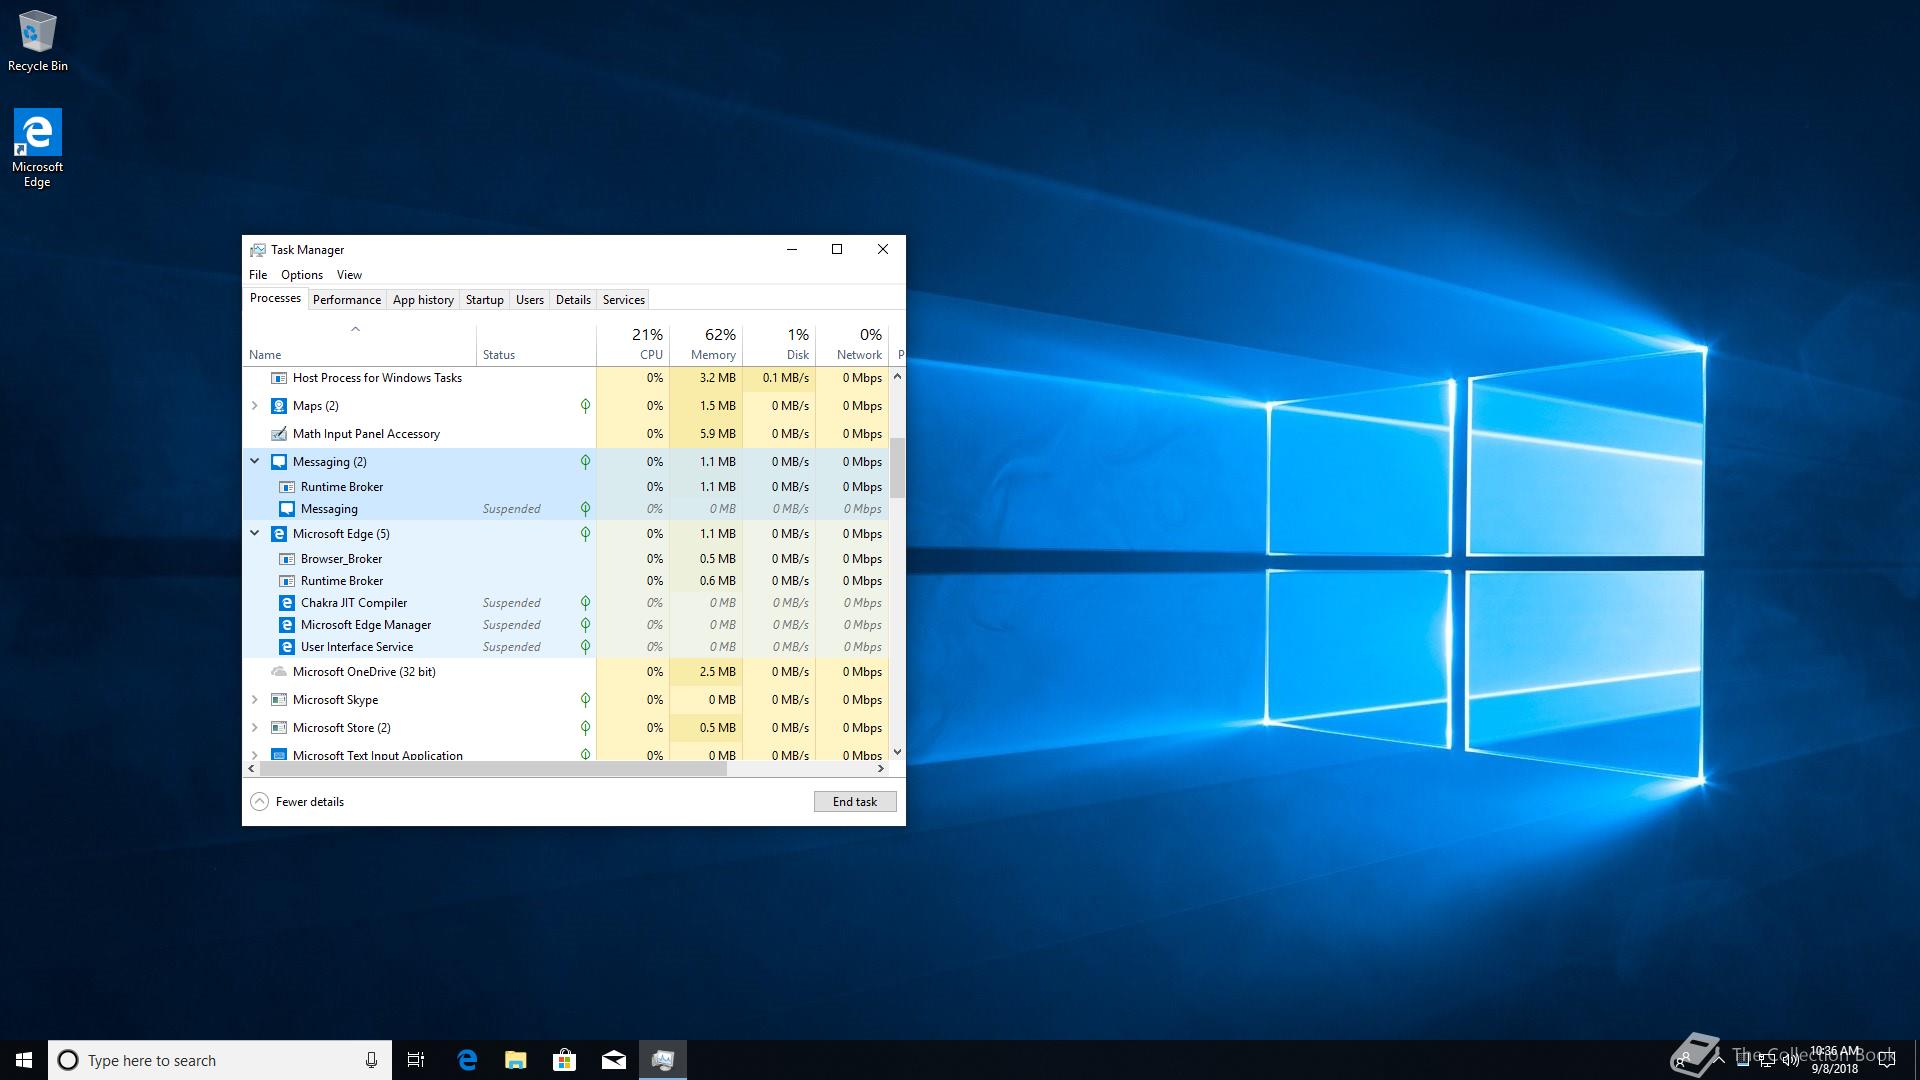Click the End task button
Viewport: 1920px width, 1080px height.
[x=854, y=802]
